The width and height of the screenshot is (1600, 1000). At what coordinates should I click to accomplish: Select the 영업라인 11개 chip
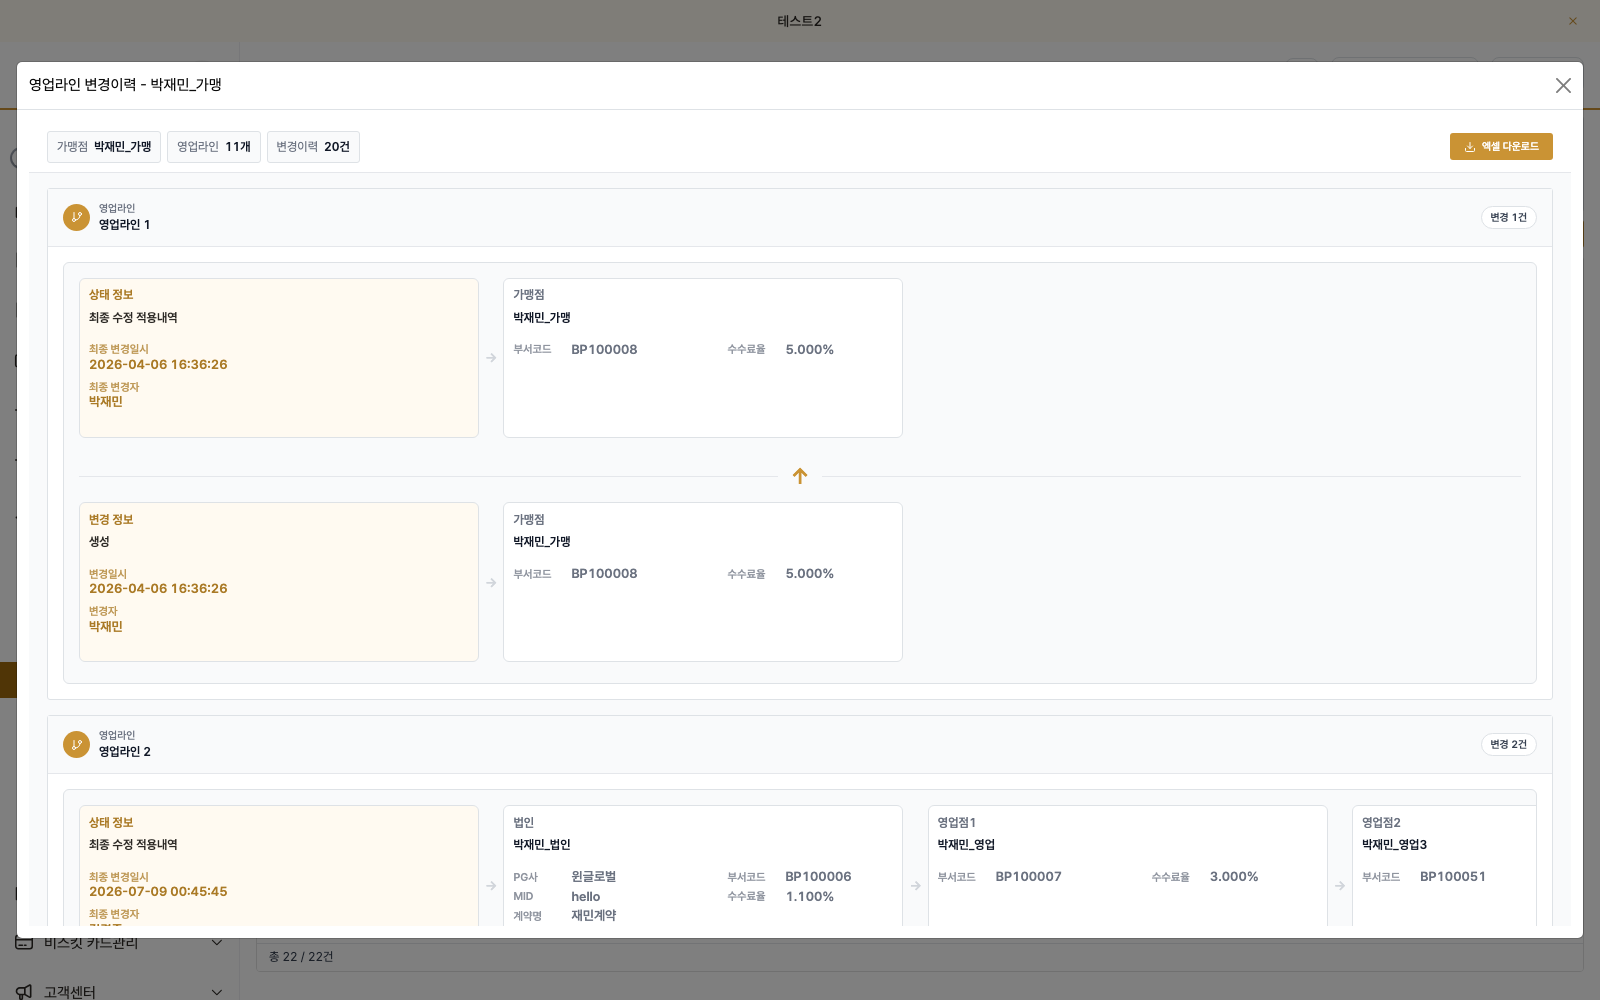pyautogui.click(x=214, y=147)
